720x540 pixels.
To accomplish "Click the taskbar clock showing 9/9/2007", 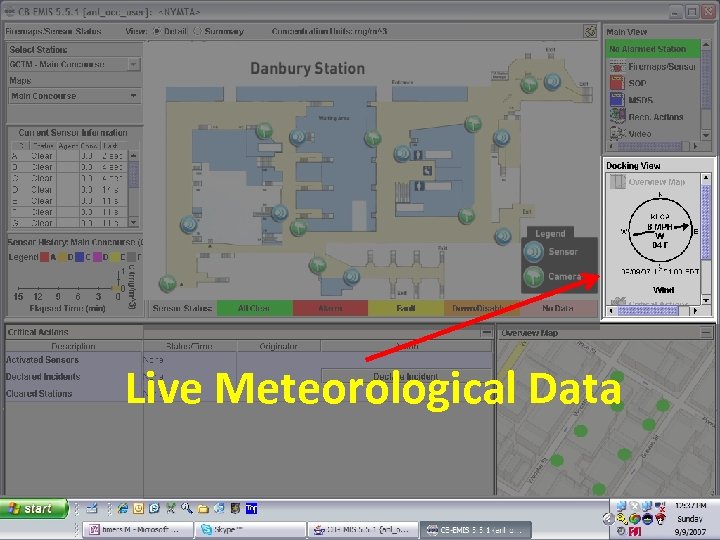I will (x=690, y=519).
